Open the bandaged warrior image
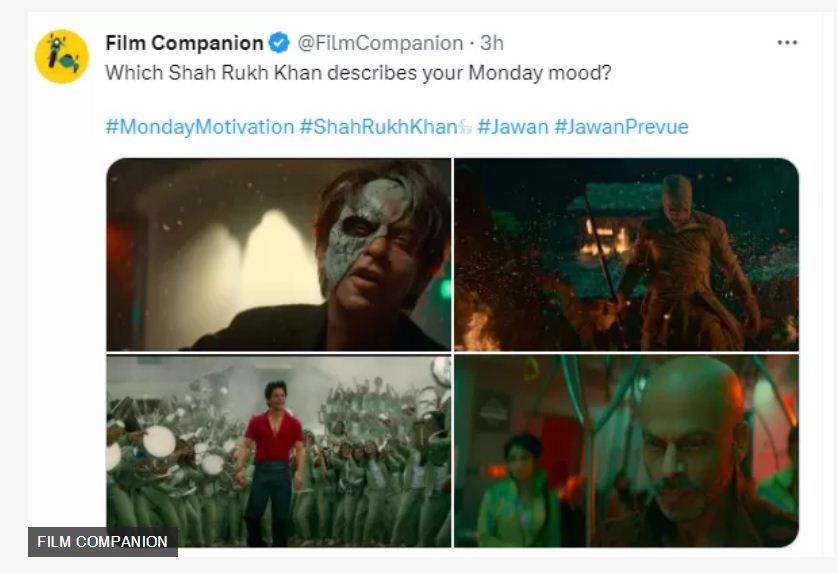The width and height of the screenshot is (838, 573). coord(627,254)
